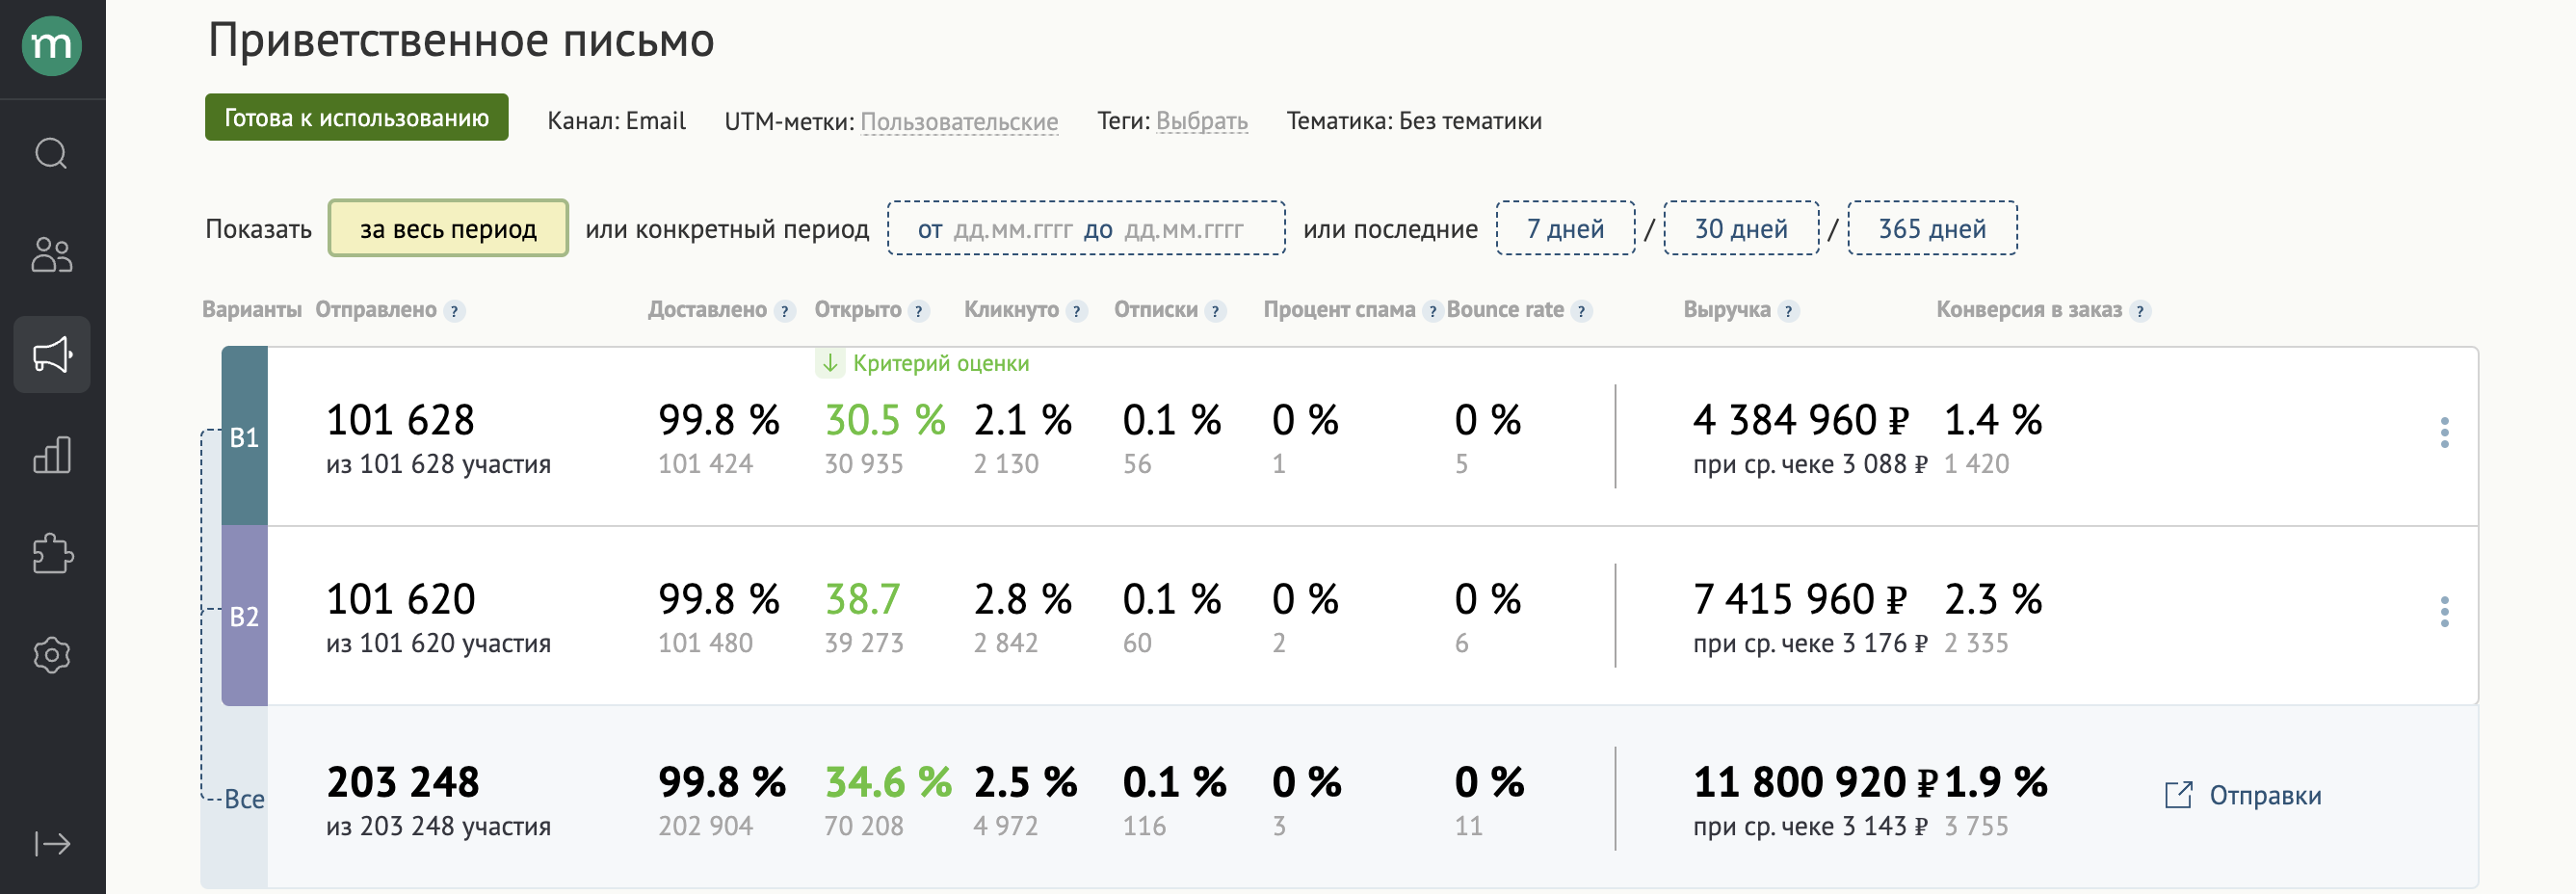
Task: Click total delivered count 202 904
Action: pyautogui.click(x=705, y=826)
